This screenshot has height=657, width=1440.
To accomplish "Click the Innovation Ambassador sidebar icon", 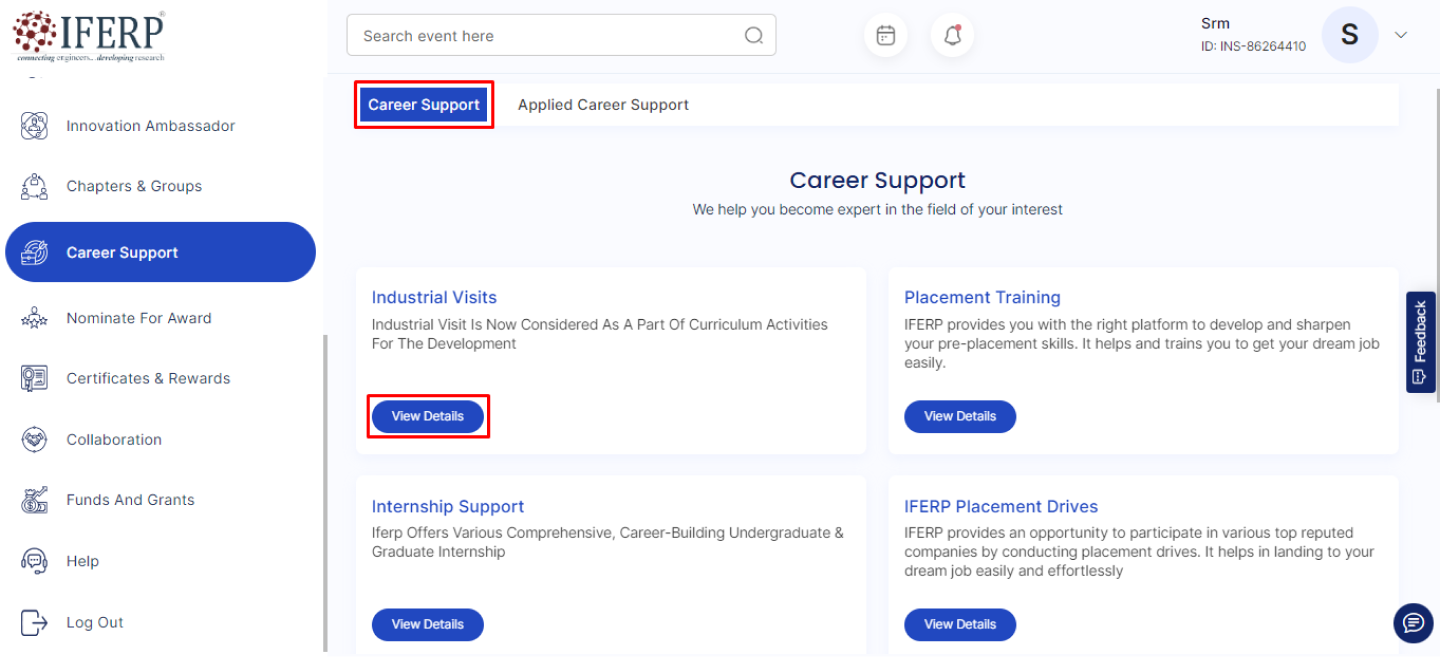I will pyautogui.click(x=34, y=126).
